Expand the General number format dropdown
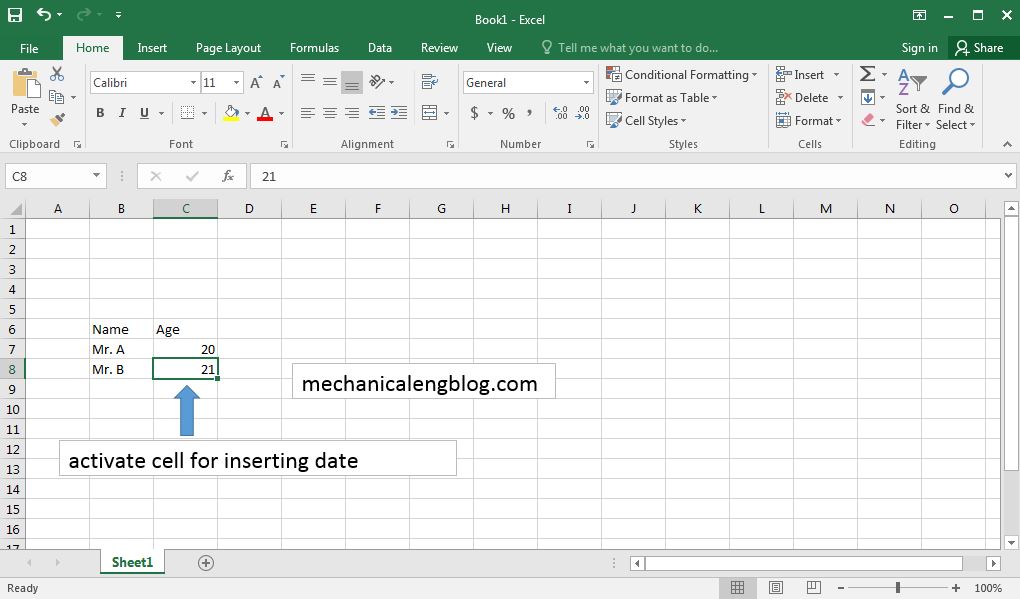Screen dimensions: 1020x599 tap(586, 83)
